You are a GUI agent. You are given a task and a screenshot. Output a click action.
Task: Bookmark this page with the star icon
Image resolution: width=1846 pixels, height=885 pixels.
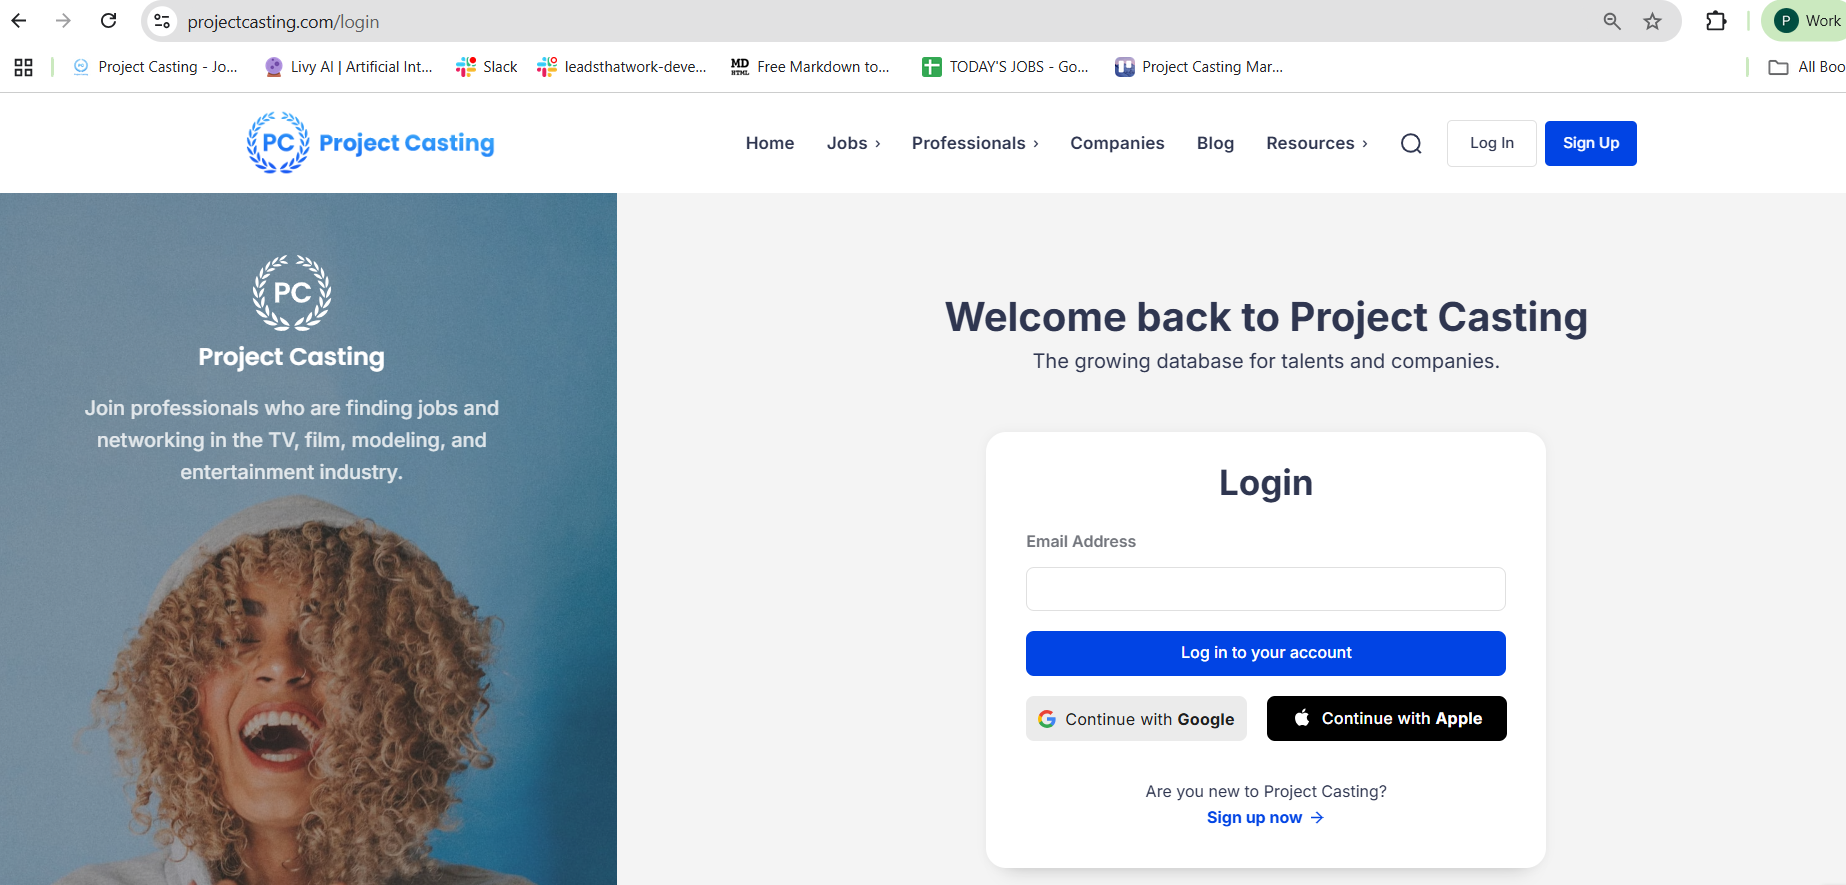(1653, 21)
